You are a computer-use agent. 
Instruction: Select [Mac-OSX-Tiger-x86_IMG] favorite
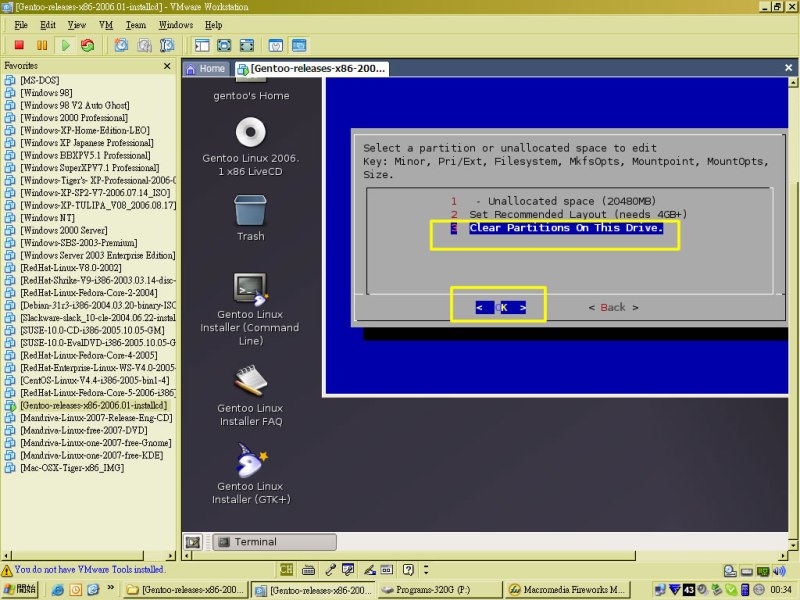(72, 468)
